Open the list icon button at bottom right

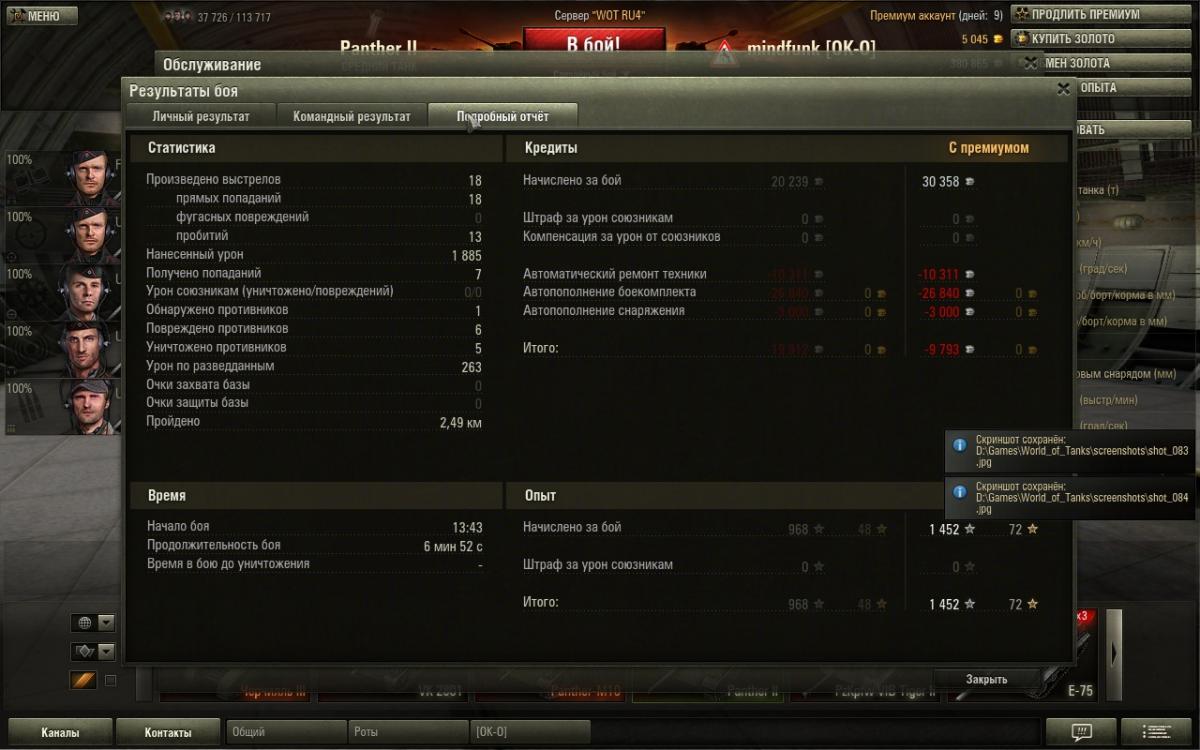pos(1156,732)
